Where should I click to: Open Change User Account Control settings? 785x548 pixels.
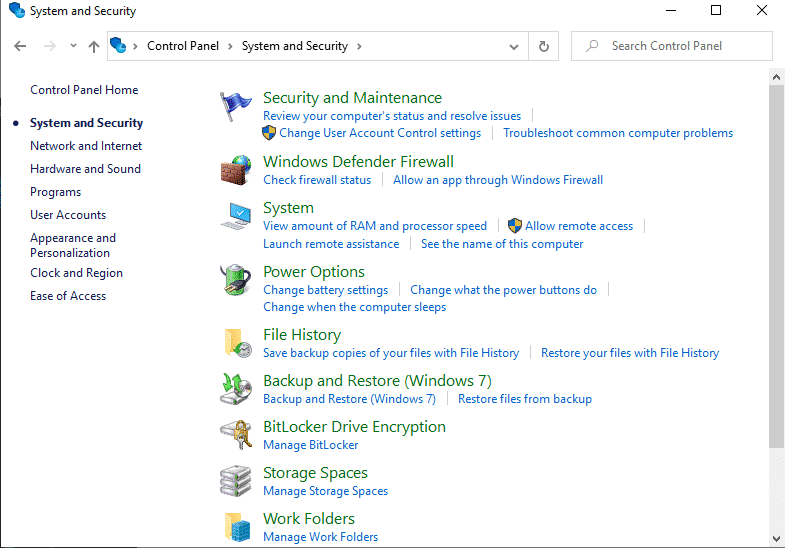tap(380, 133)
